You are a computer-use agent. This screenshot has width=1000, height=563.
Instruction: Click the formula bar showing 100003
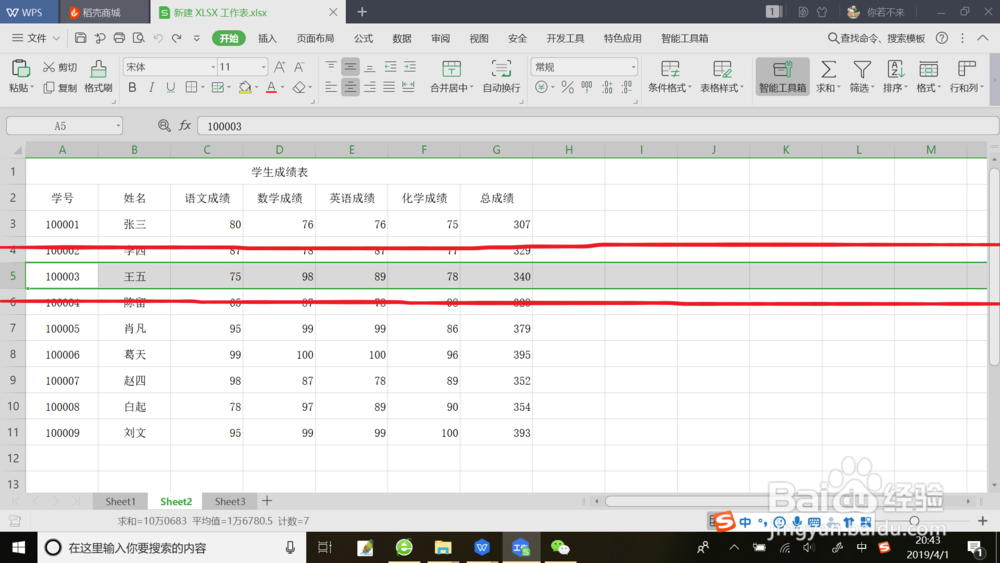click(x=598, y=126)
